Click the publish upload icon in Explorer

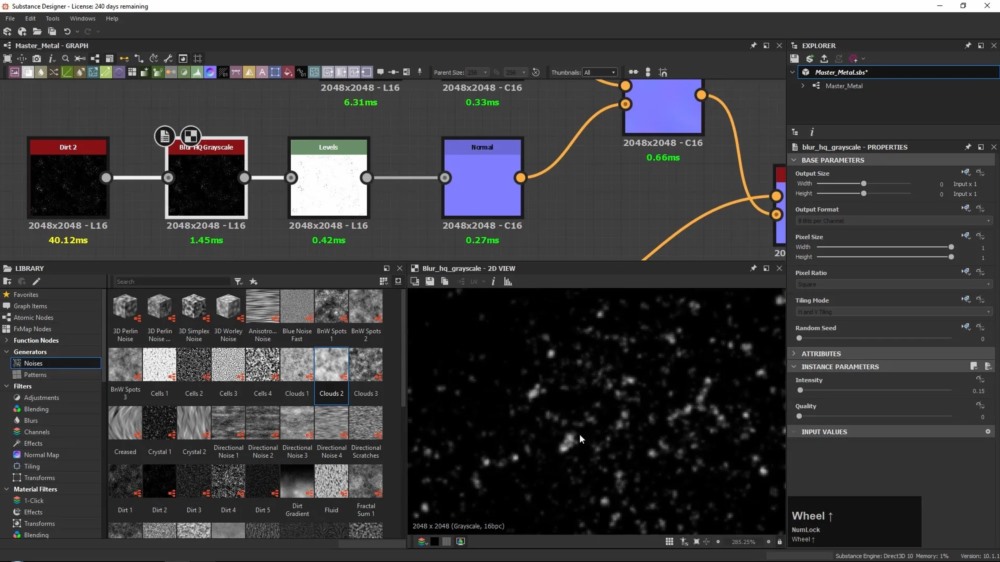tap(824, 59)
